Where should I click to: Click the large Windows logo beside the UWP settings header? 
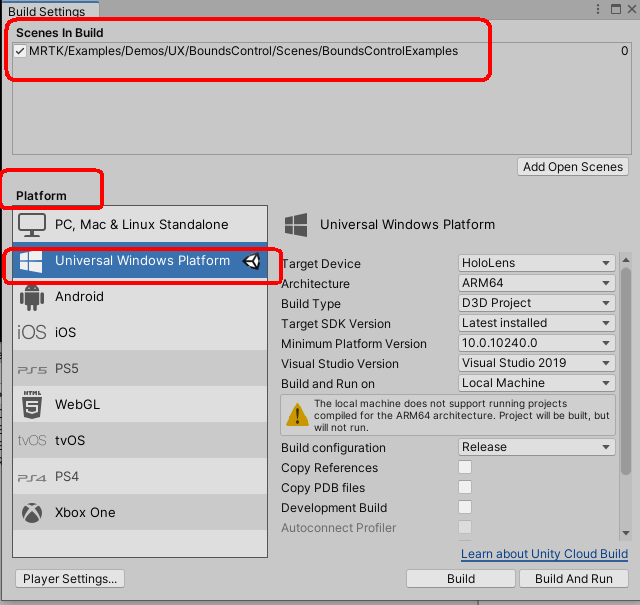(296, 225)
